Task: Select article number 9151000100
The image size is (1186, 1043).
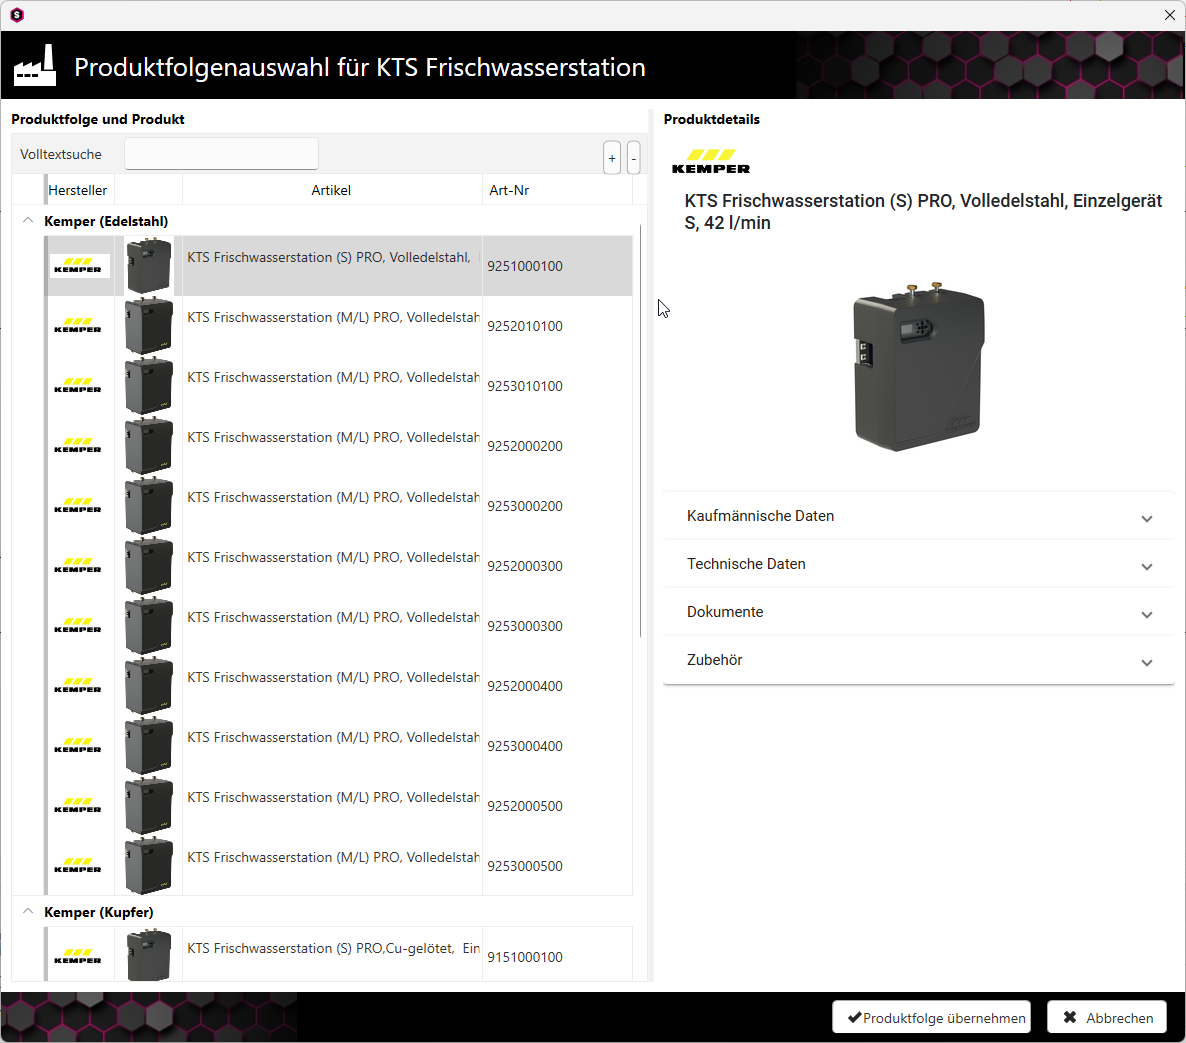Action: click(525, 957)
